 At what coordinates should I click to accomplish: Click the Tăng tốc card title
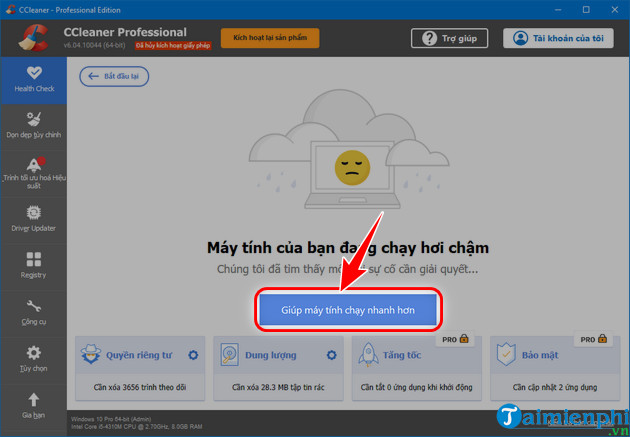402,355
